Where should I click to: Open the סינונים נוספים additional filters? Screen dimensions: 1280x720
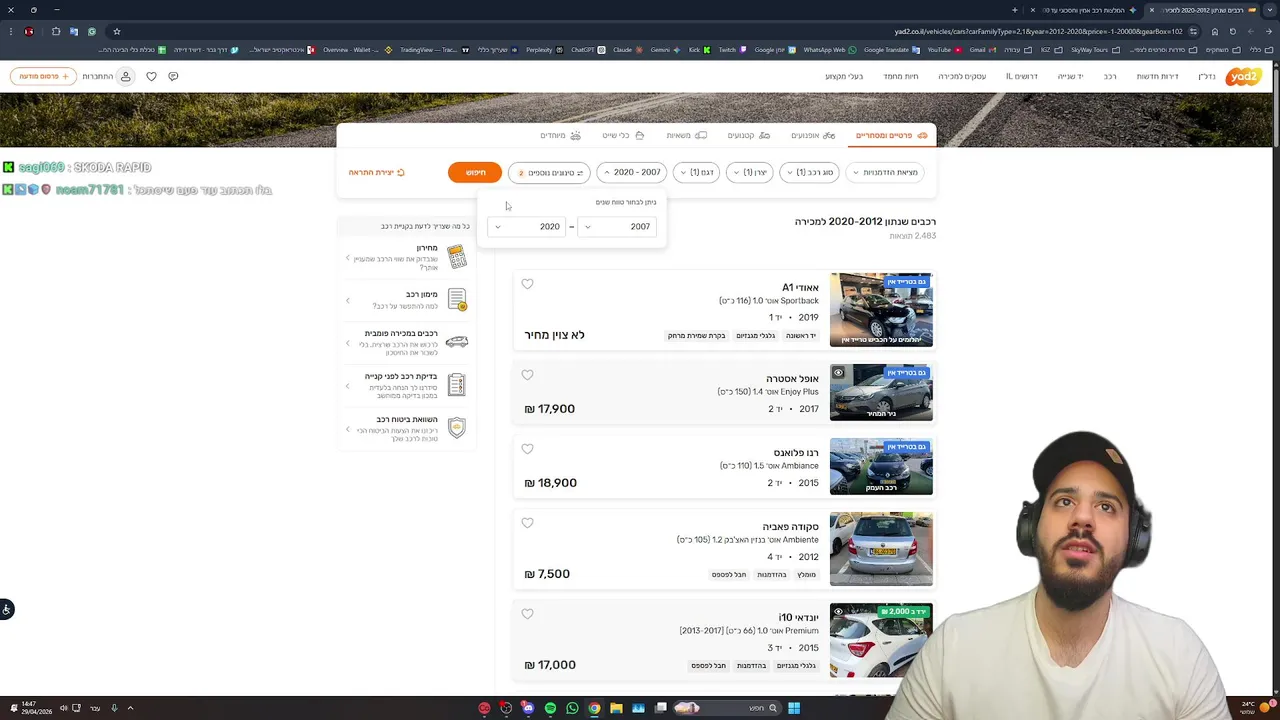[x=549, y=172]
